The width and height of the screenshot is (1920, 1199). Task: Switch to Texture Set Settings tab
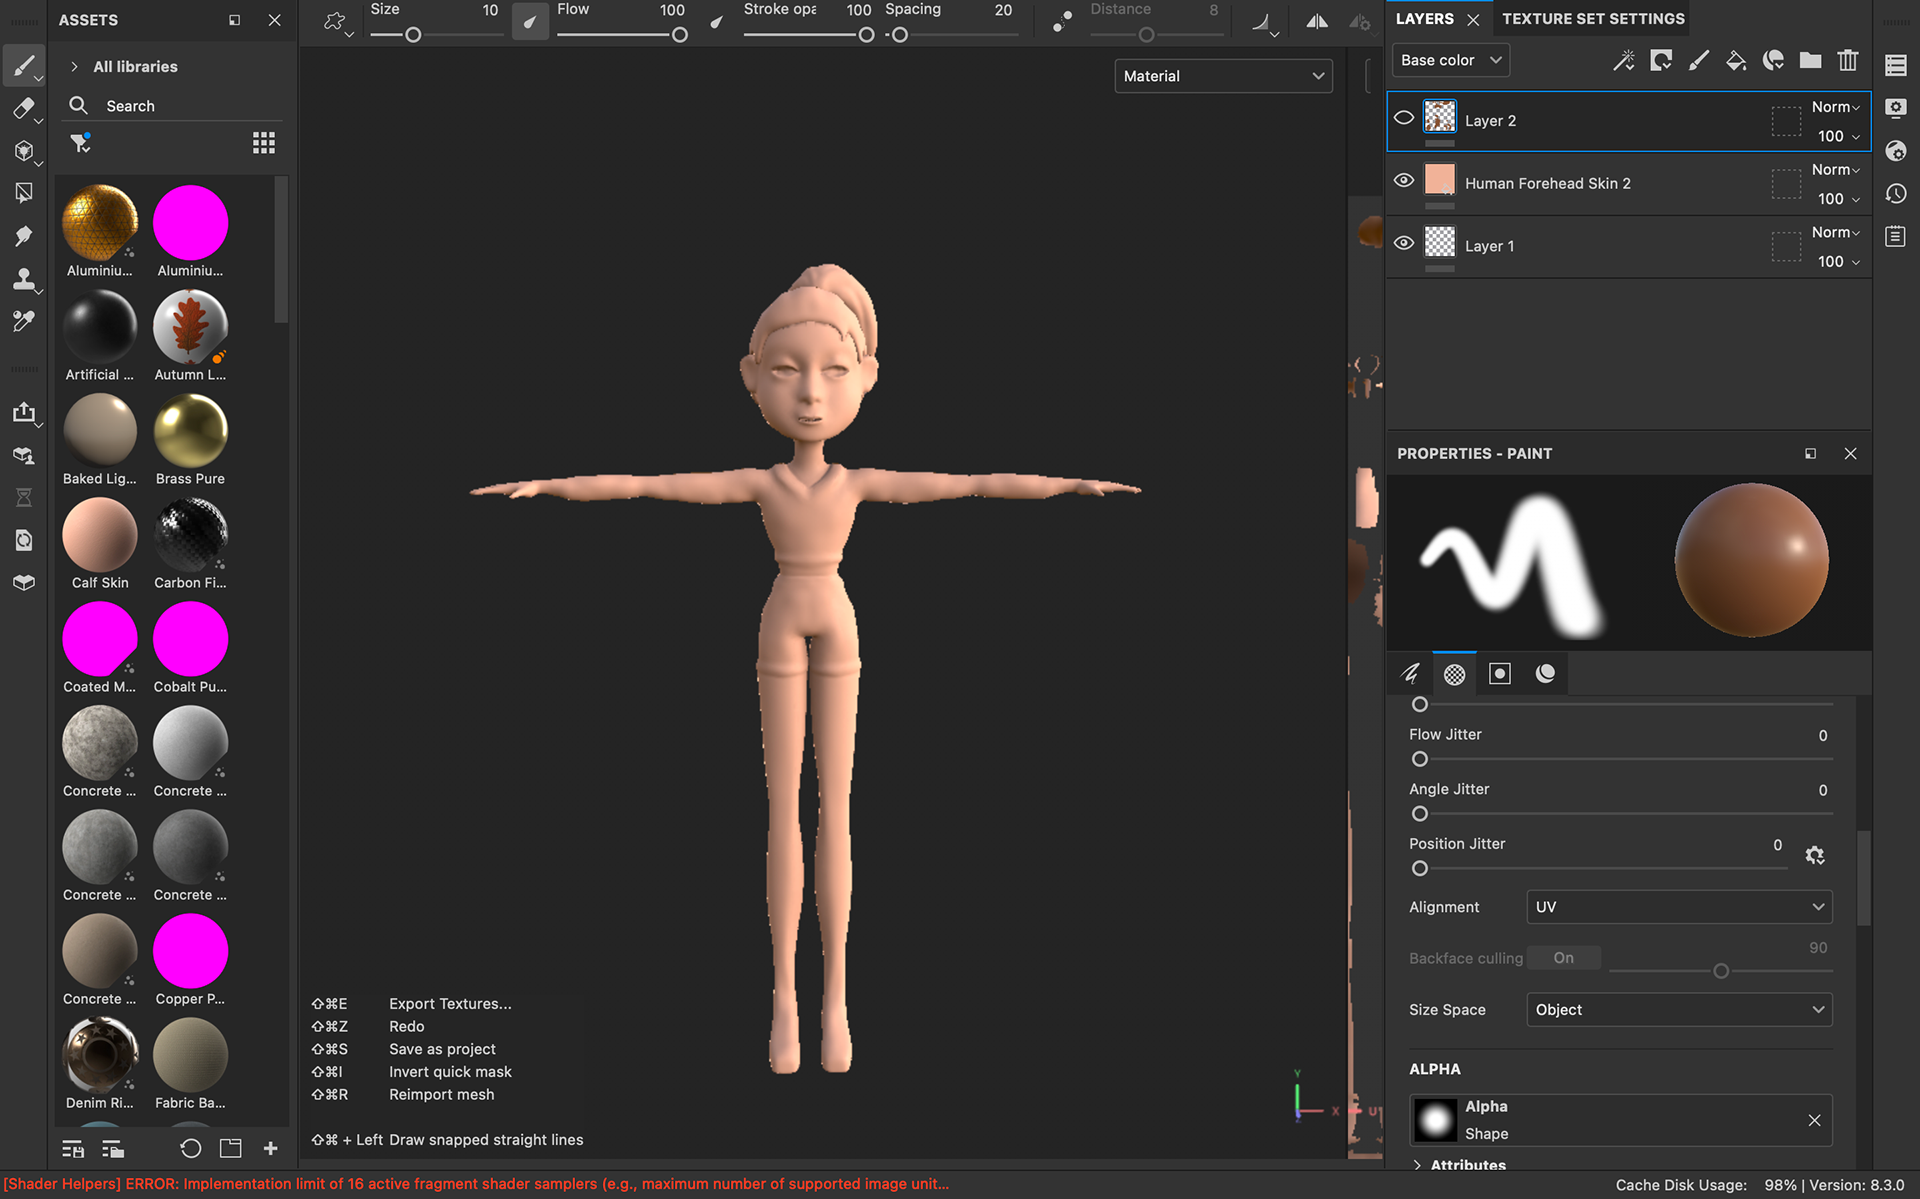[1593, 19]
